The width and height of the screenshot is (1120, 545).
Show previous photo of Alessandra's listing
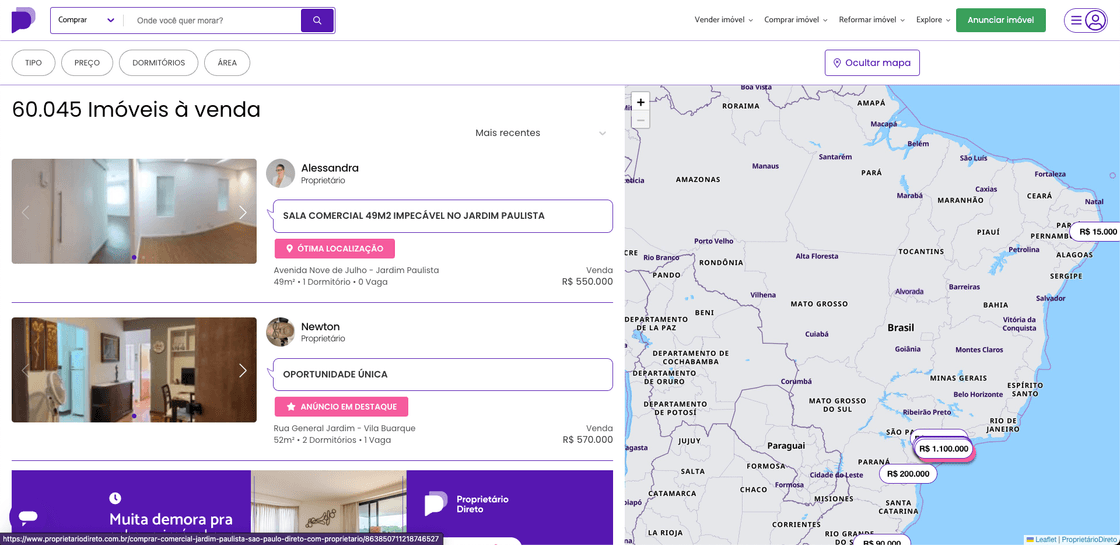pos(26,212)
